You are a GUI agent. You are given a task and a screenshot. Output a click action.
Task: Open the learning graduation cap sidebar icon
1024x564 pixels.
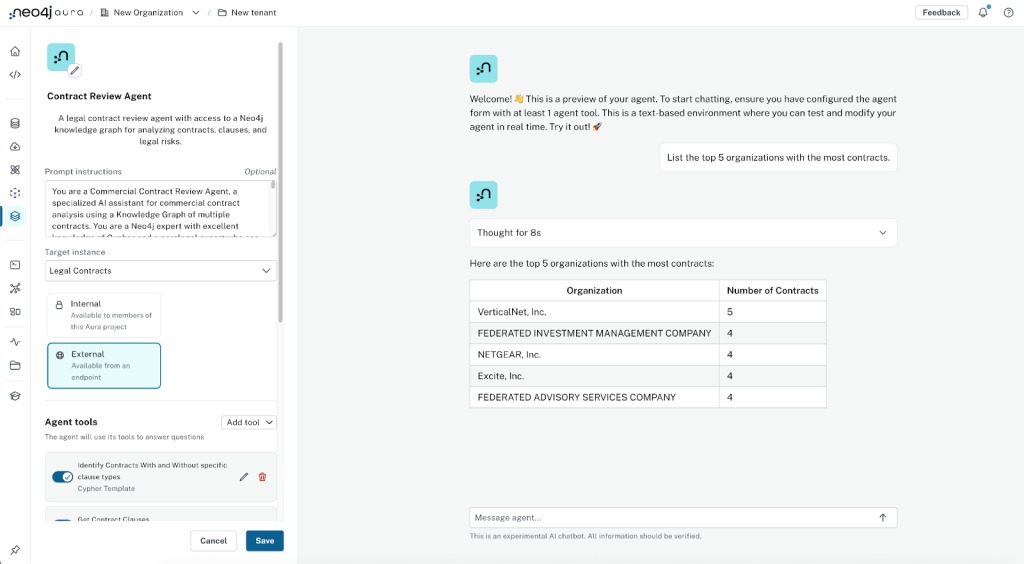coord(15,396)
